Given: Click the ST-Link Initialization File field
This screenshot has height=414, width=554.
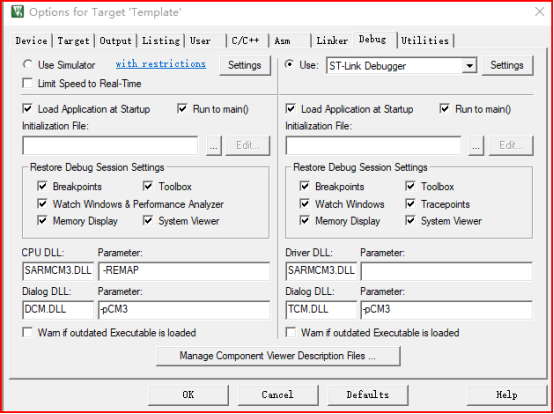Looking at the screenshot, I should (373, 146).
